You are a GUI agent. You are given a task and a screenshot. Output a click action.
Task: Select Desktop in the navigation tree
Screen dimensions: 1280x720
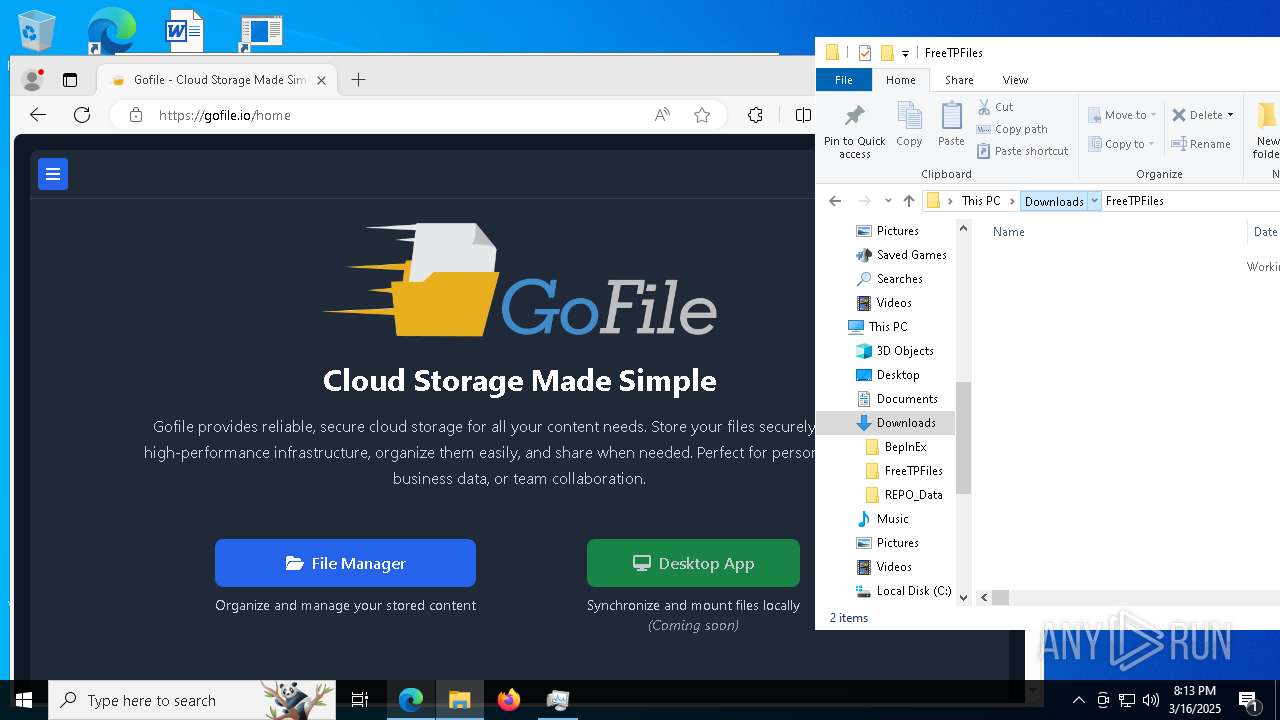pyautogui.click(x=887, y=375)
